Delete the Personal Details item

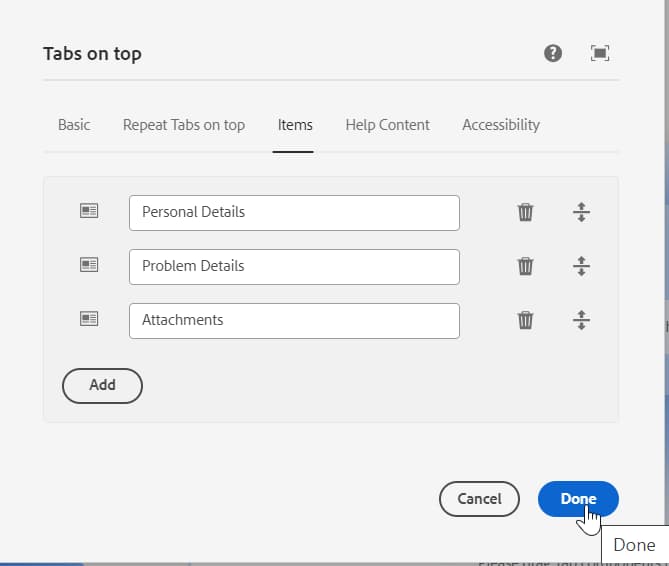525,212
